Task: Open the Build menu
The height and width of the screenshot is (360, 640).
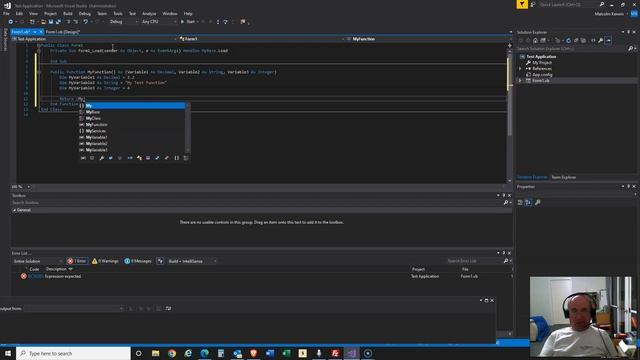Action: click(68, 13)
